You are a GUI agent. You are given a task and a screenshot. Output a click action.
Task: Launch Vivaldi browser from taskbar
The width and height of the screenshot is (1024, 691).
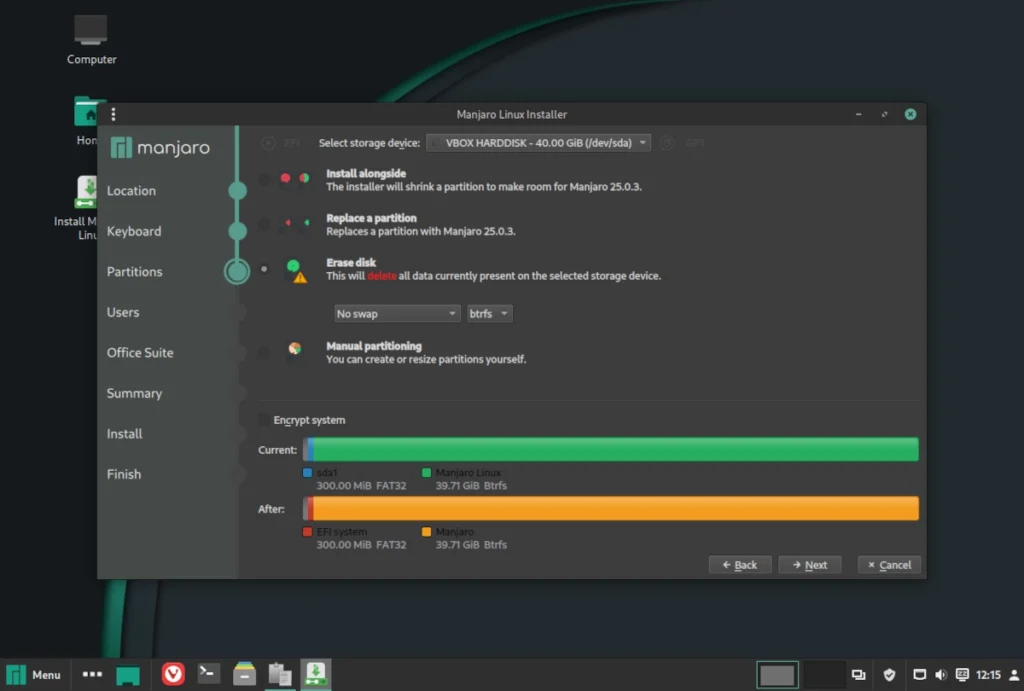[173, 674]
